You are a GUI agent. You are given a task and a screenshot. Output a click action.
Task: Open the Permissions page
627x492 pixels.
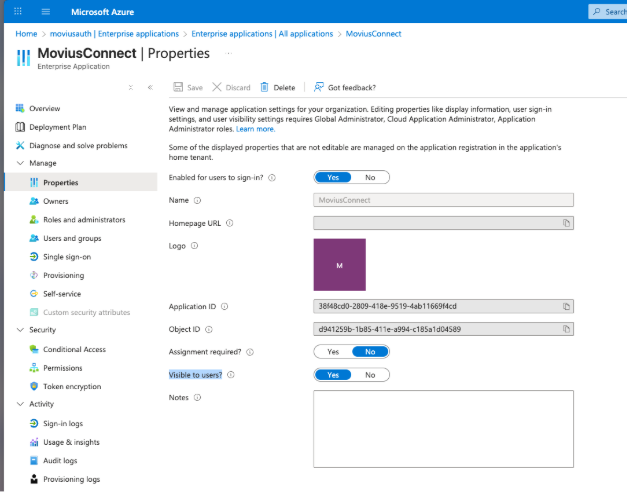click(63, 368)
